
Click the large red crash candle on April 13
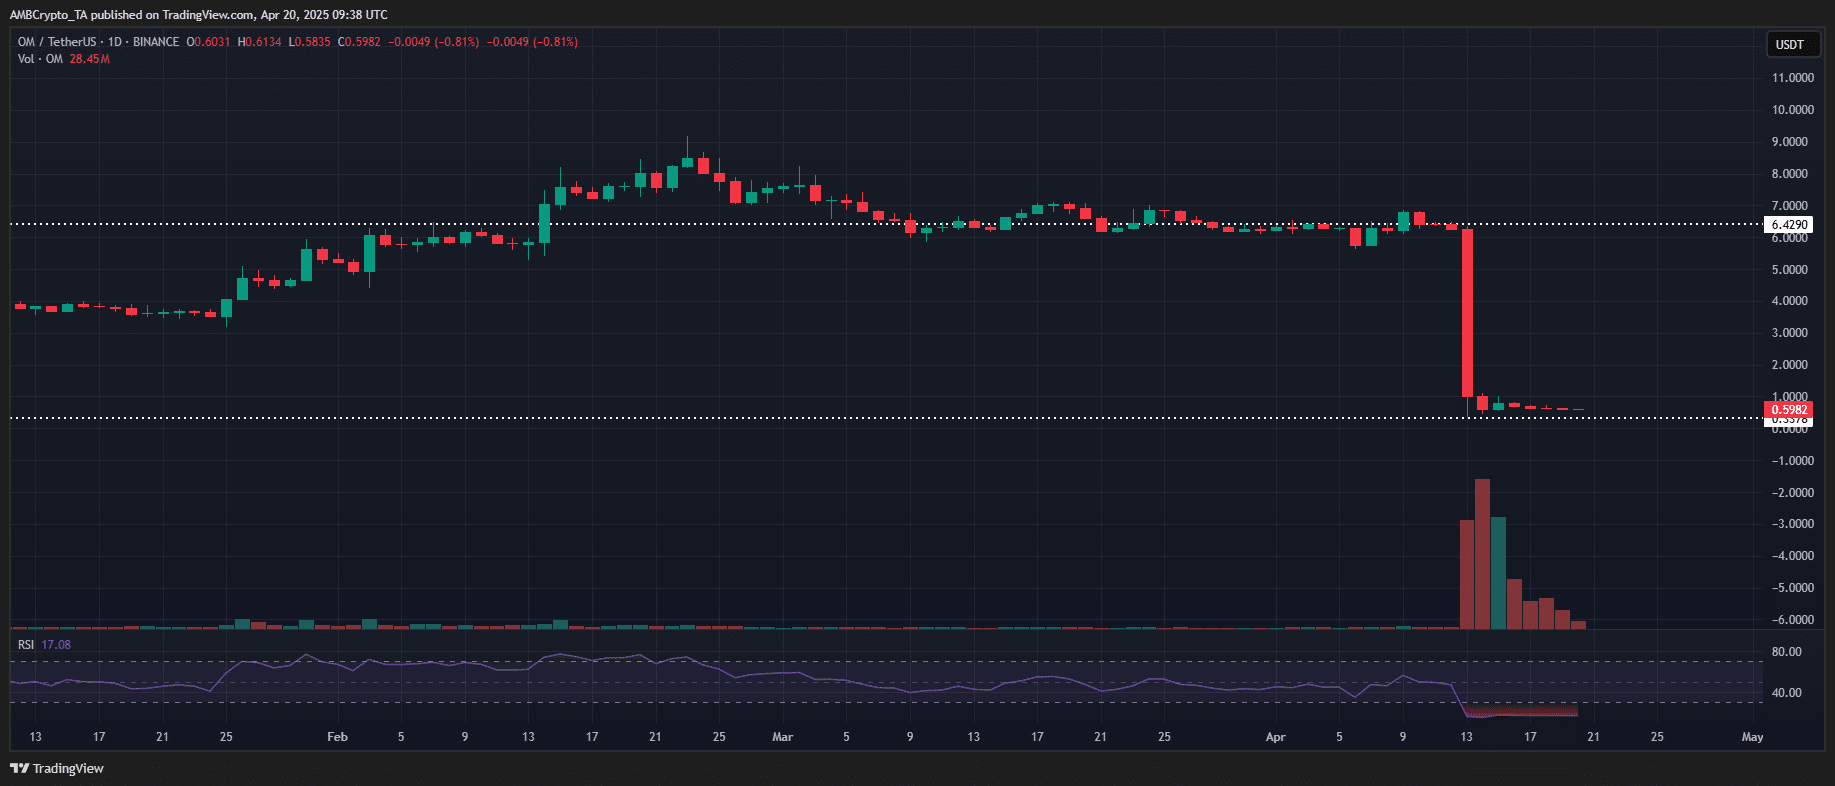click(1467, 313)
